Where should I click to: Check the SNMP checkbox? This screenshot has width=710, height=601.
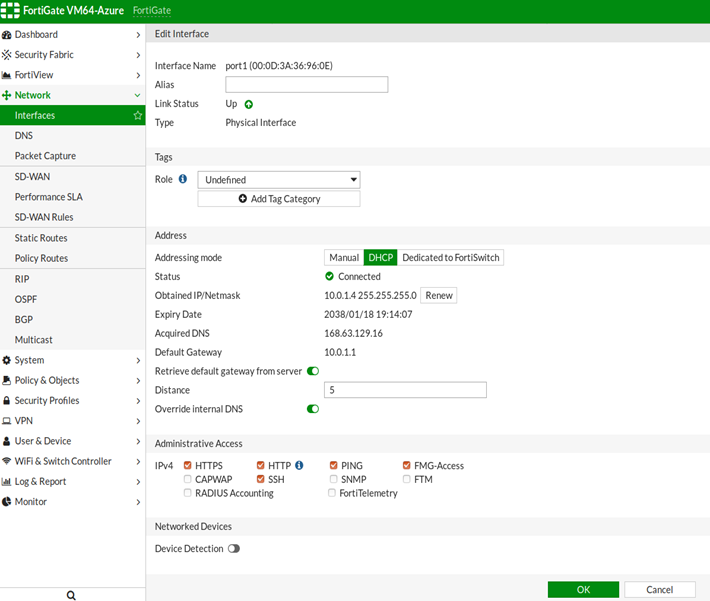click(x=333, y=479)
